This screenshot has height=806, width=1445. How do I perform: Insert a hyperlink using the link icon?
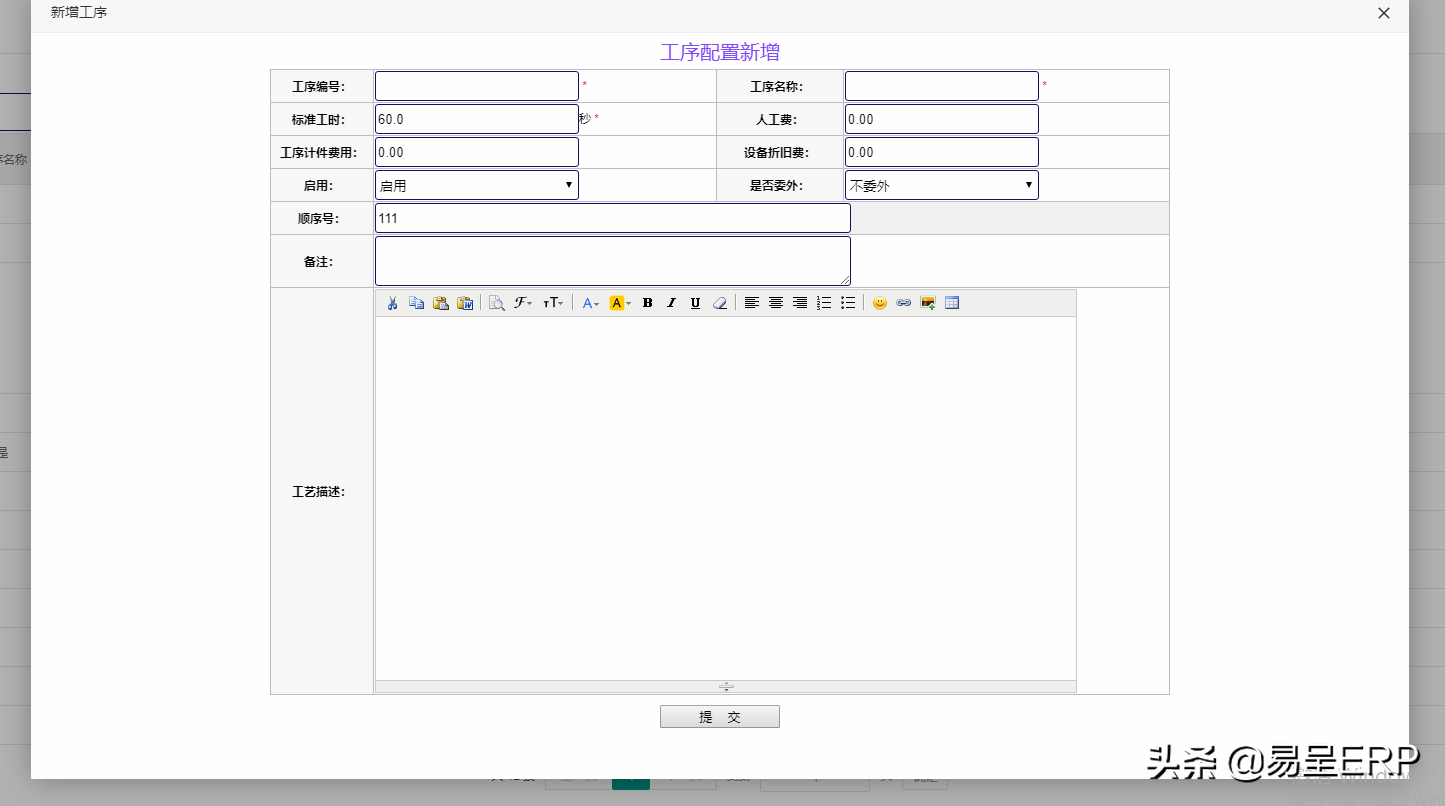point(904,303)
